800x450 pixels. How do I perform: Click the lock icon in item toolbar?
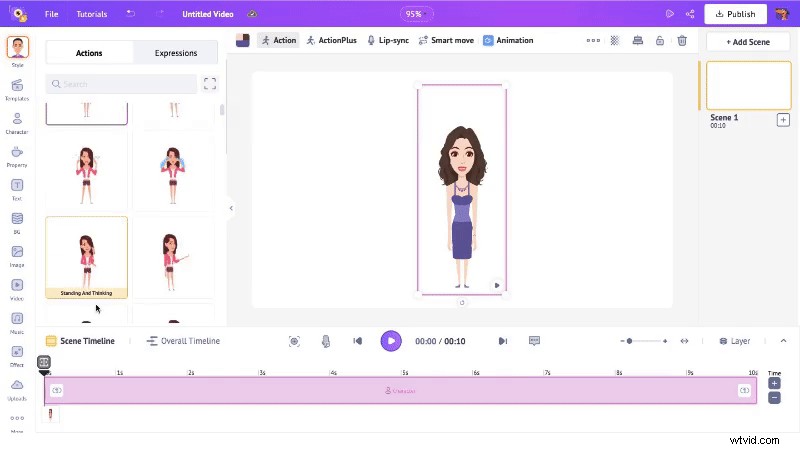660,40
